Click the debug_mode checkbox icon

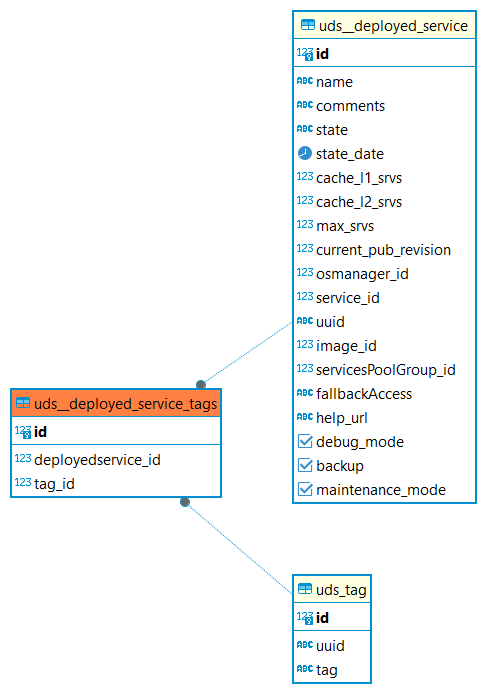click(305, 441)
